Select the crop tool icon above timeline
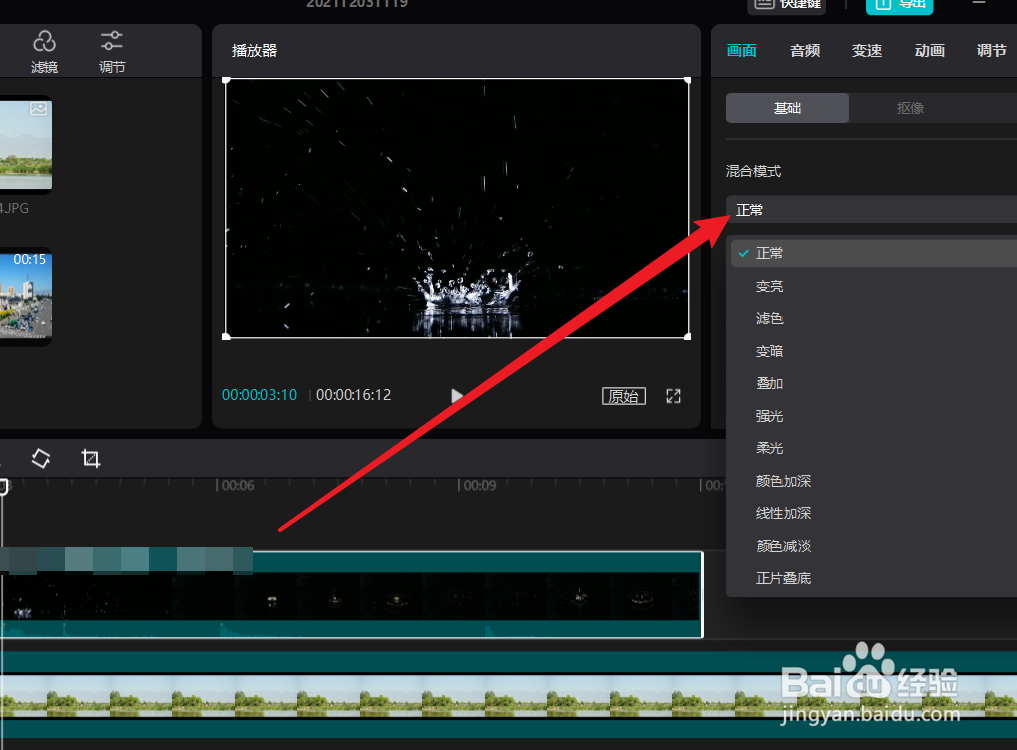Viewport: 1017px width, 750px height. (x=91, y=459)
